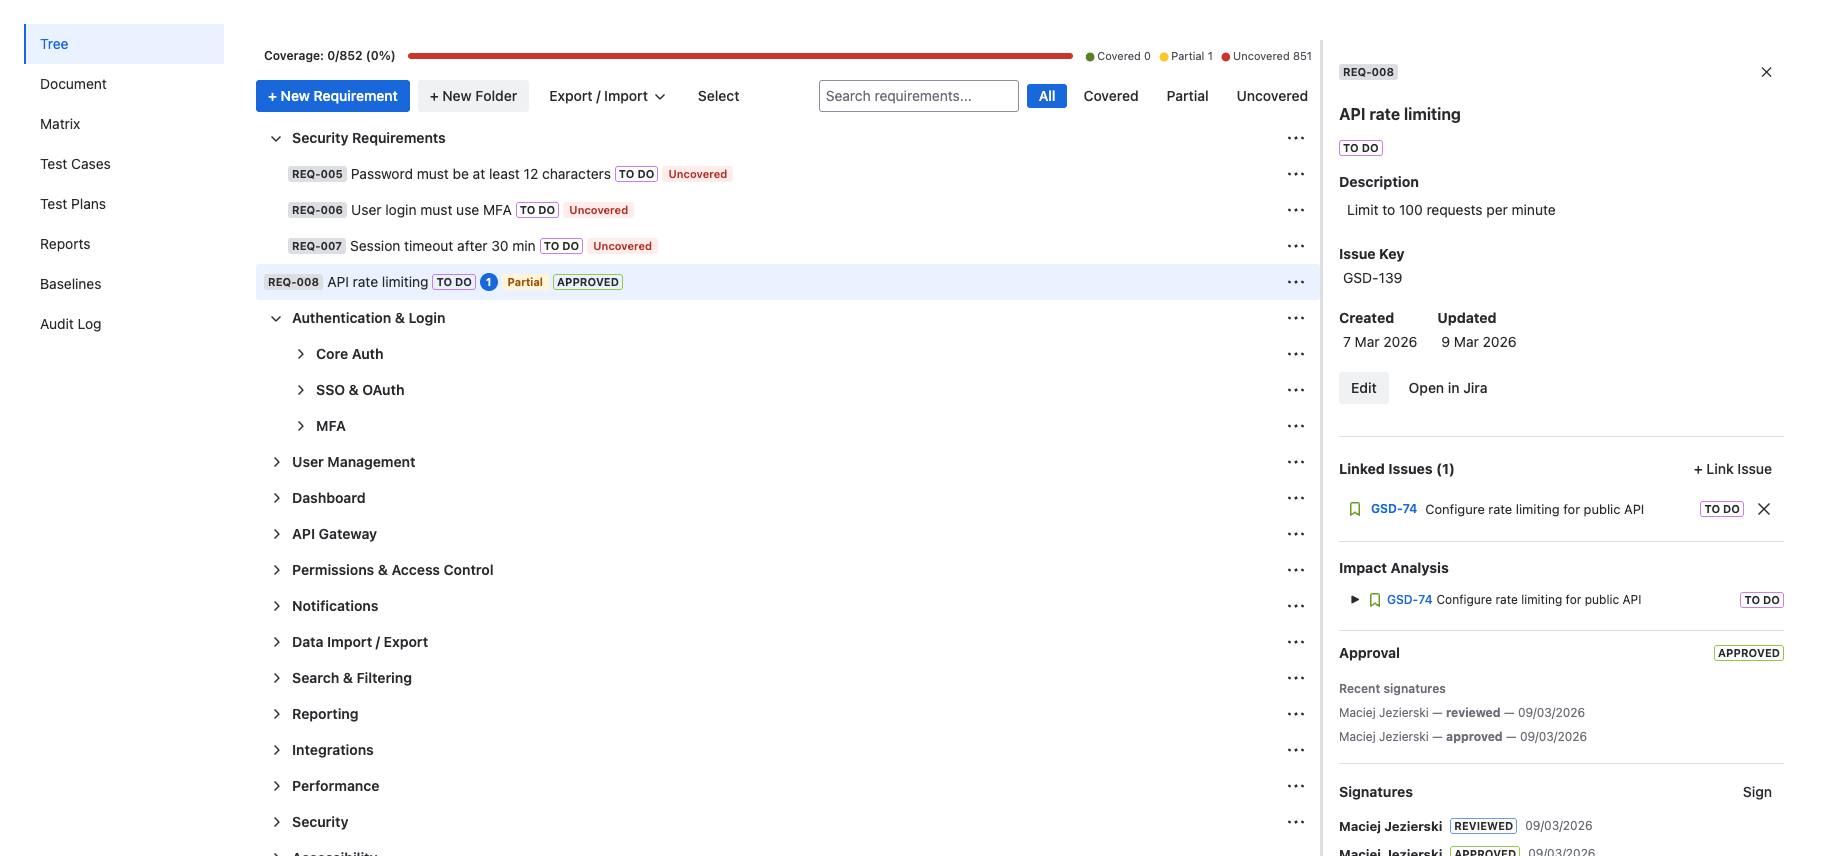Show only Uncovered requirements
The image size is (1840, 856).
tap(1271, 96)
